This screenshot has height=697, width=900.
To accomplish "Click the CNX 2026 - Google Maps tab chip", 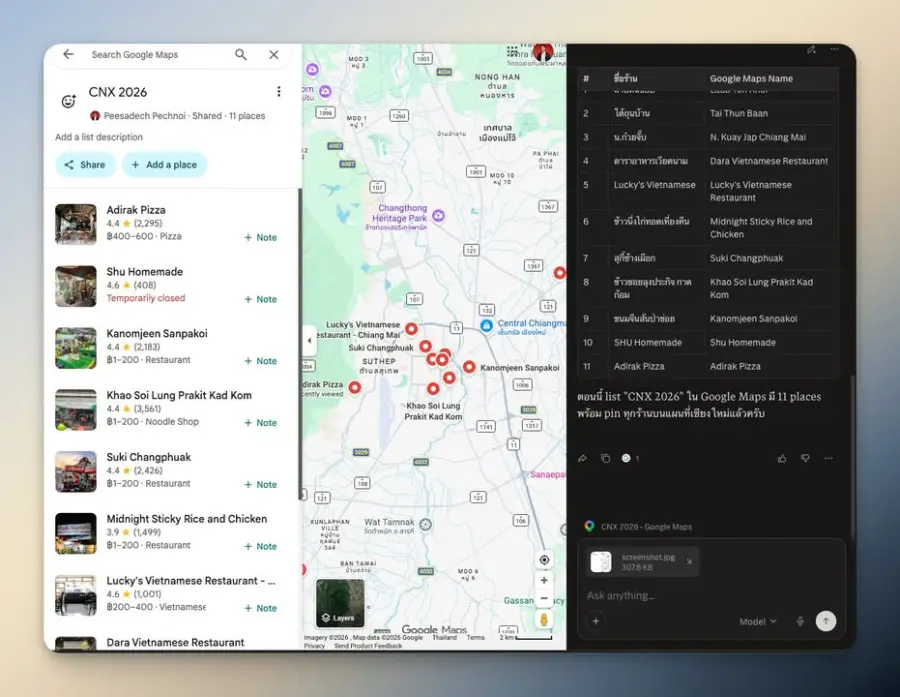I will pos(638,526).
